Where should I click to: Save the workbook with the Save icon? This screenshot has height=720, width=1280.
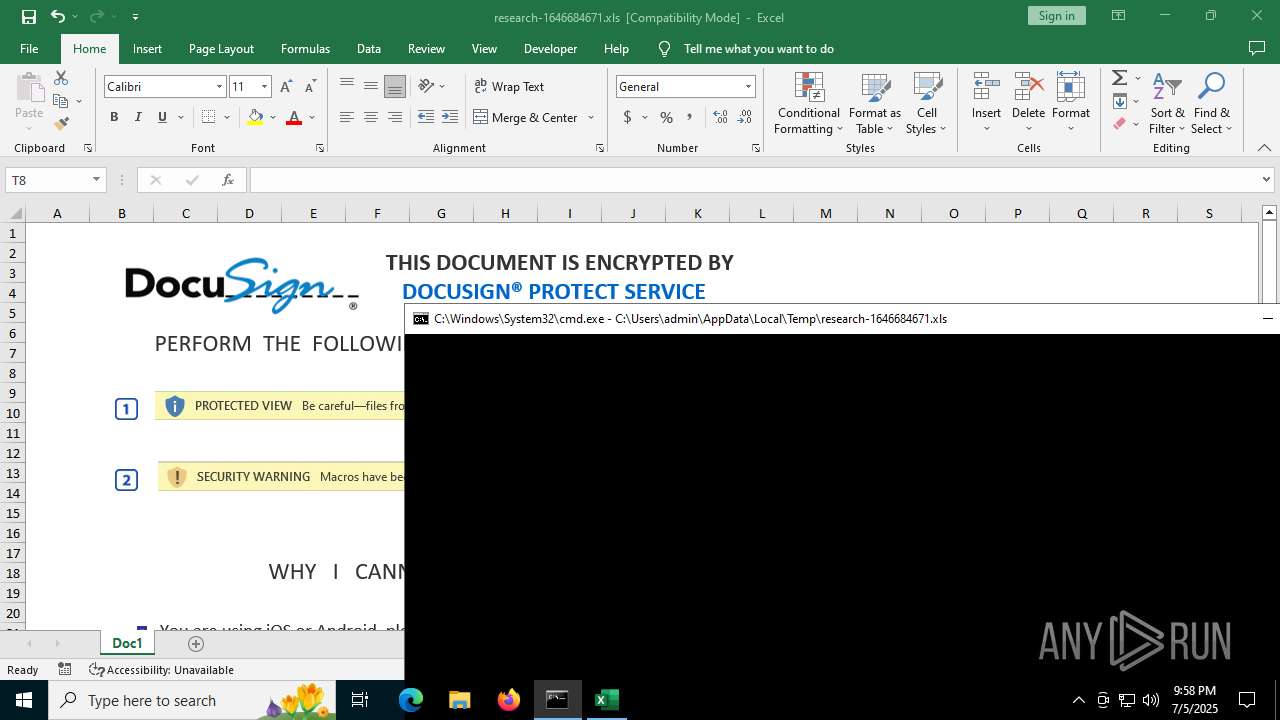[29, 16]
